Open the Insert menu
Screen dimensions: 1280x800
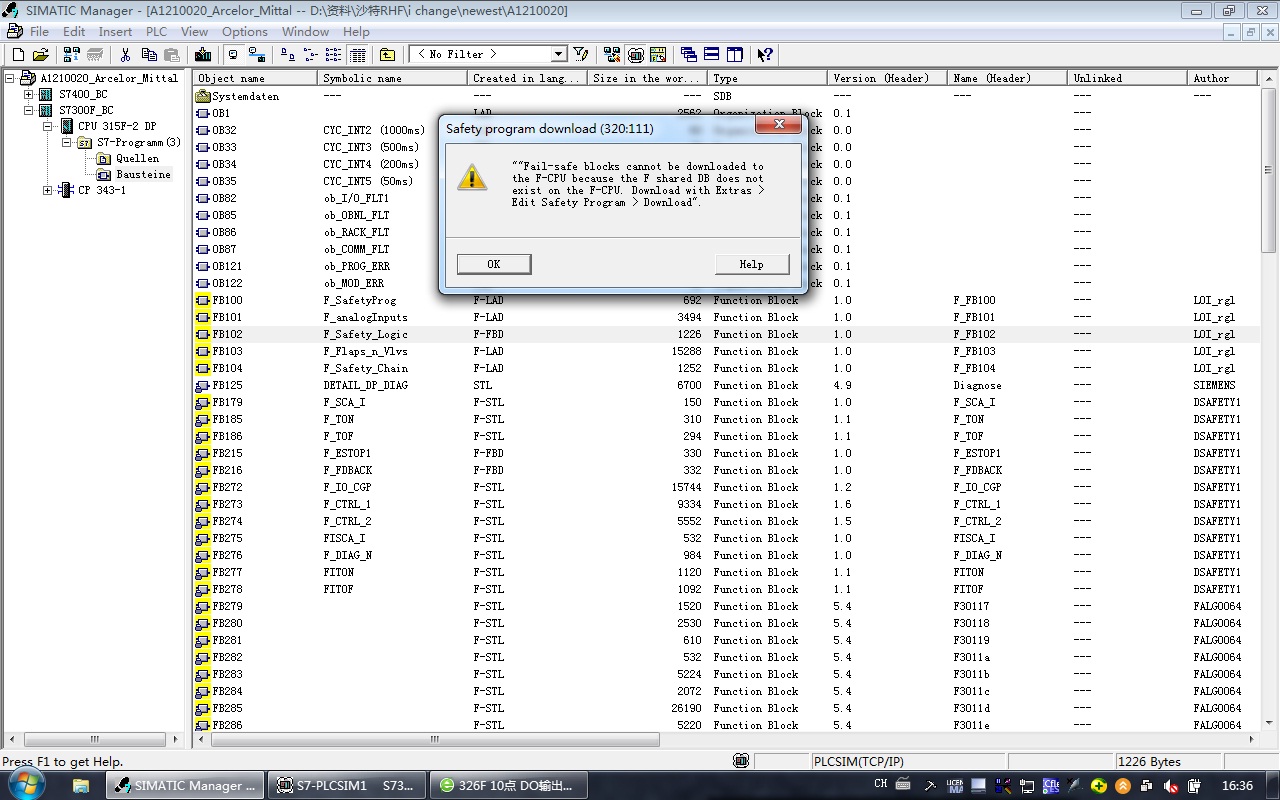click(x=115, y=31)
